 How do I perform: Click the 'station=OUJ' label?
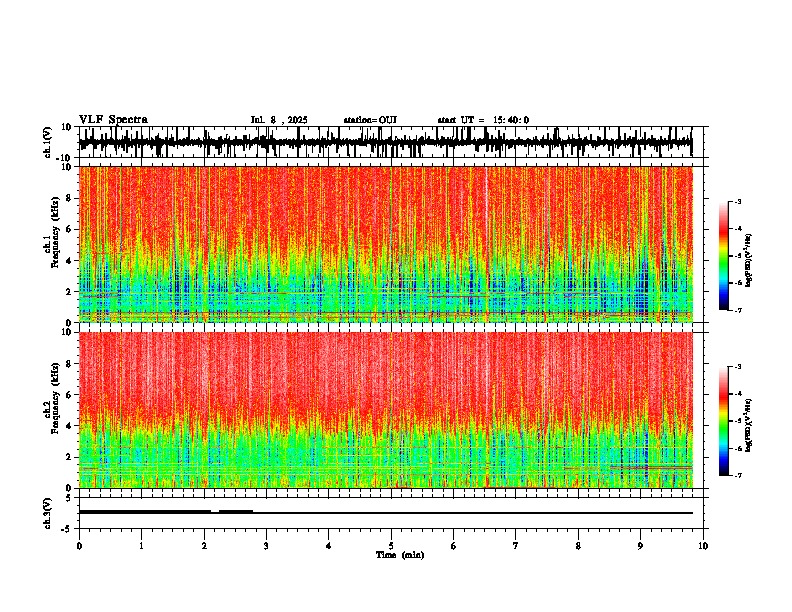click(370, 120)
